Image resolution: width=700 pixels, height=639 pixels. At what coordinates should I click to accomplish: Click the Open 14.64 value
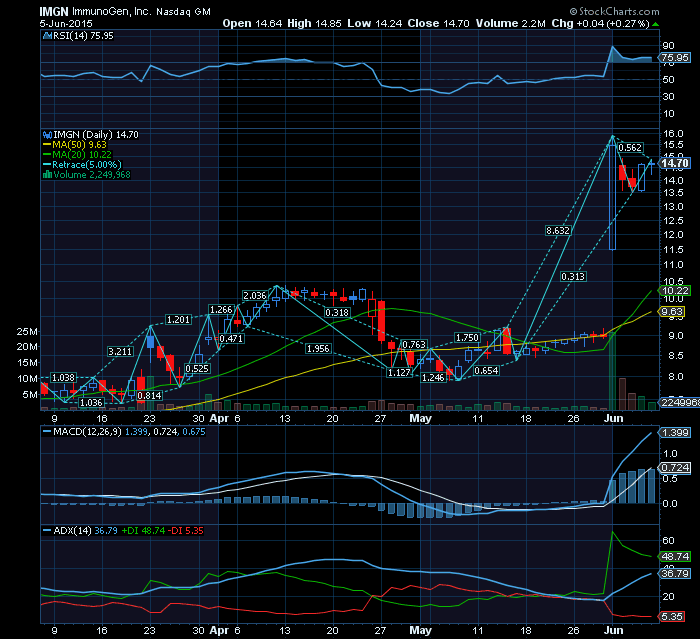coord(252,24)
